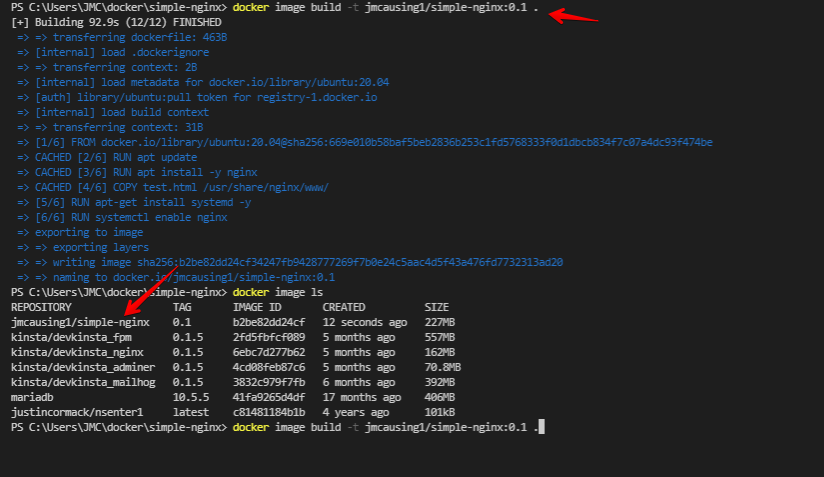This screenshot has width=824, height=477.
Task: Click the '406MB' size value
Action: (440, 397)
